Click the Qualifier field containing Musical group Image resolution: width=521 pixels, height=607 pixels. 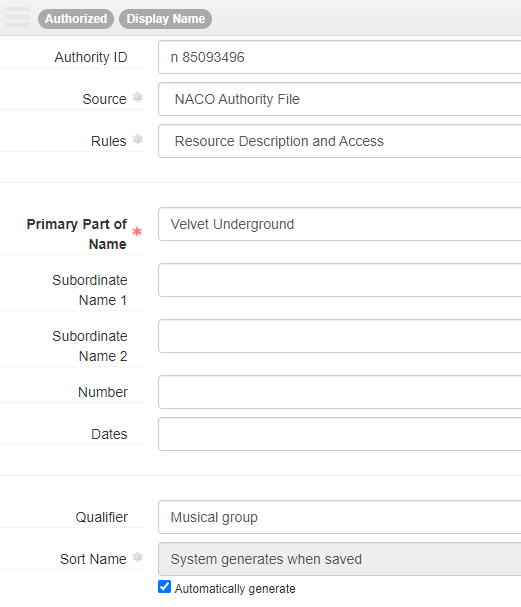click(339, 517)
